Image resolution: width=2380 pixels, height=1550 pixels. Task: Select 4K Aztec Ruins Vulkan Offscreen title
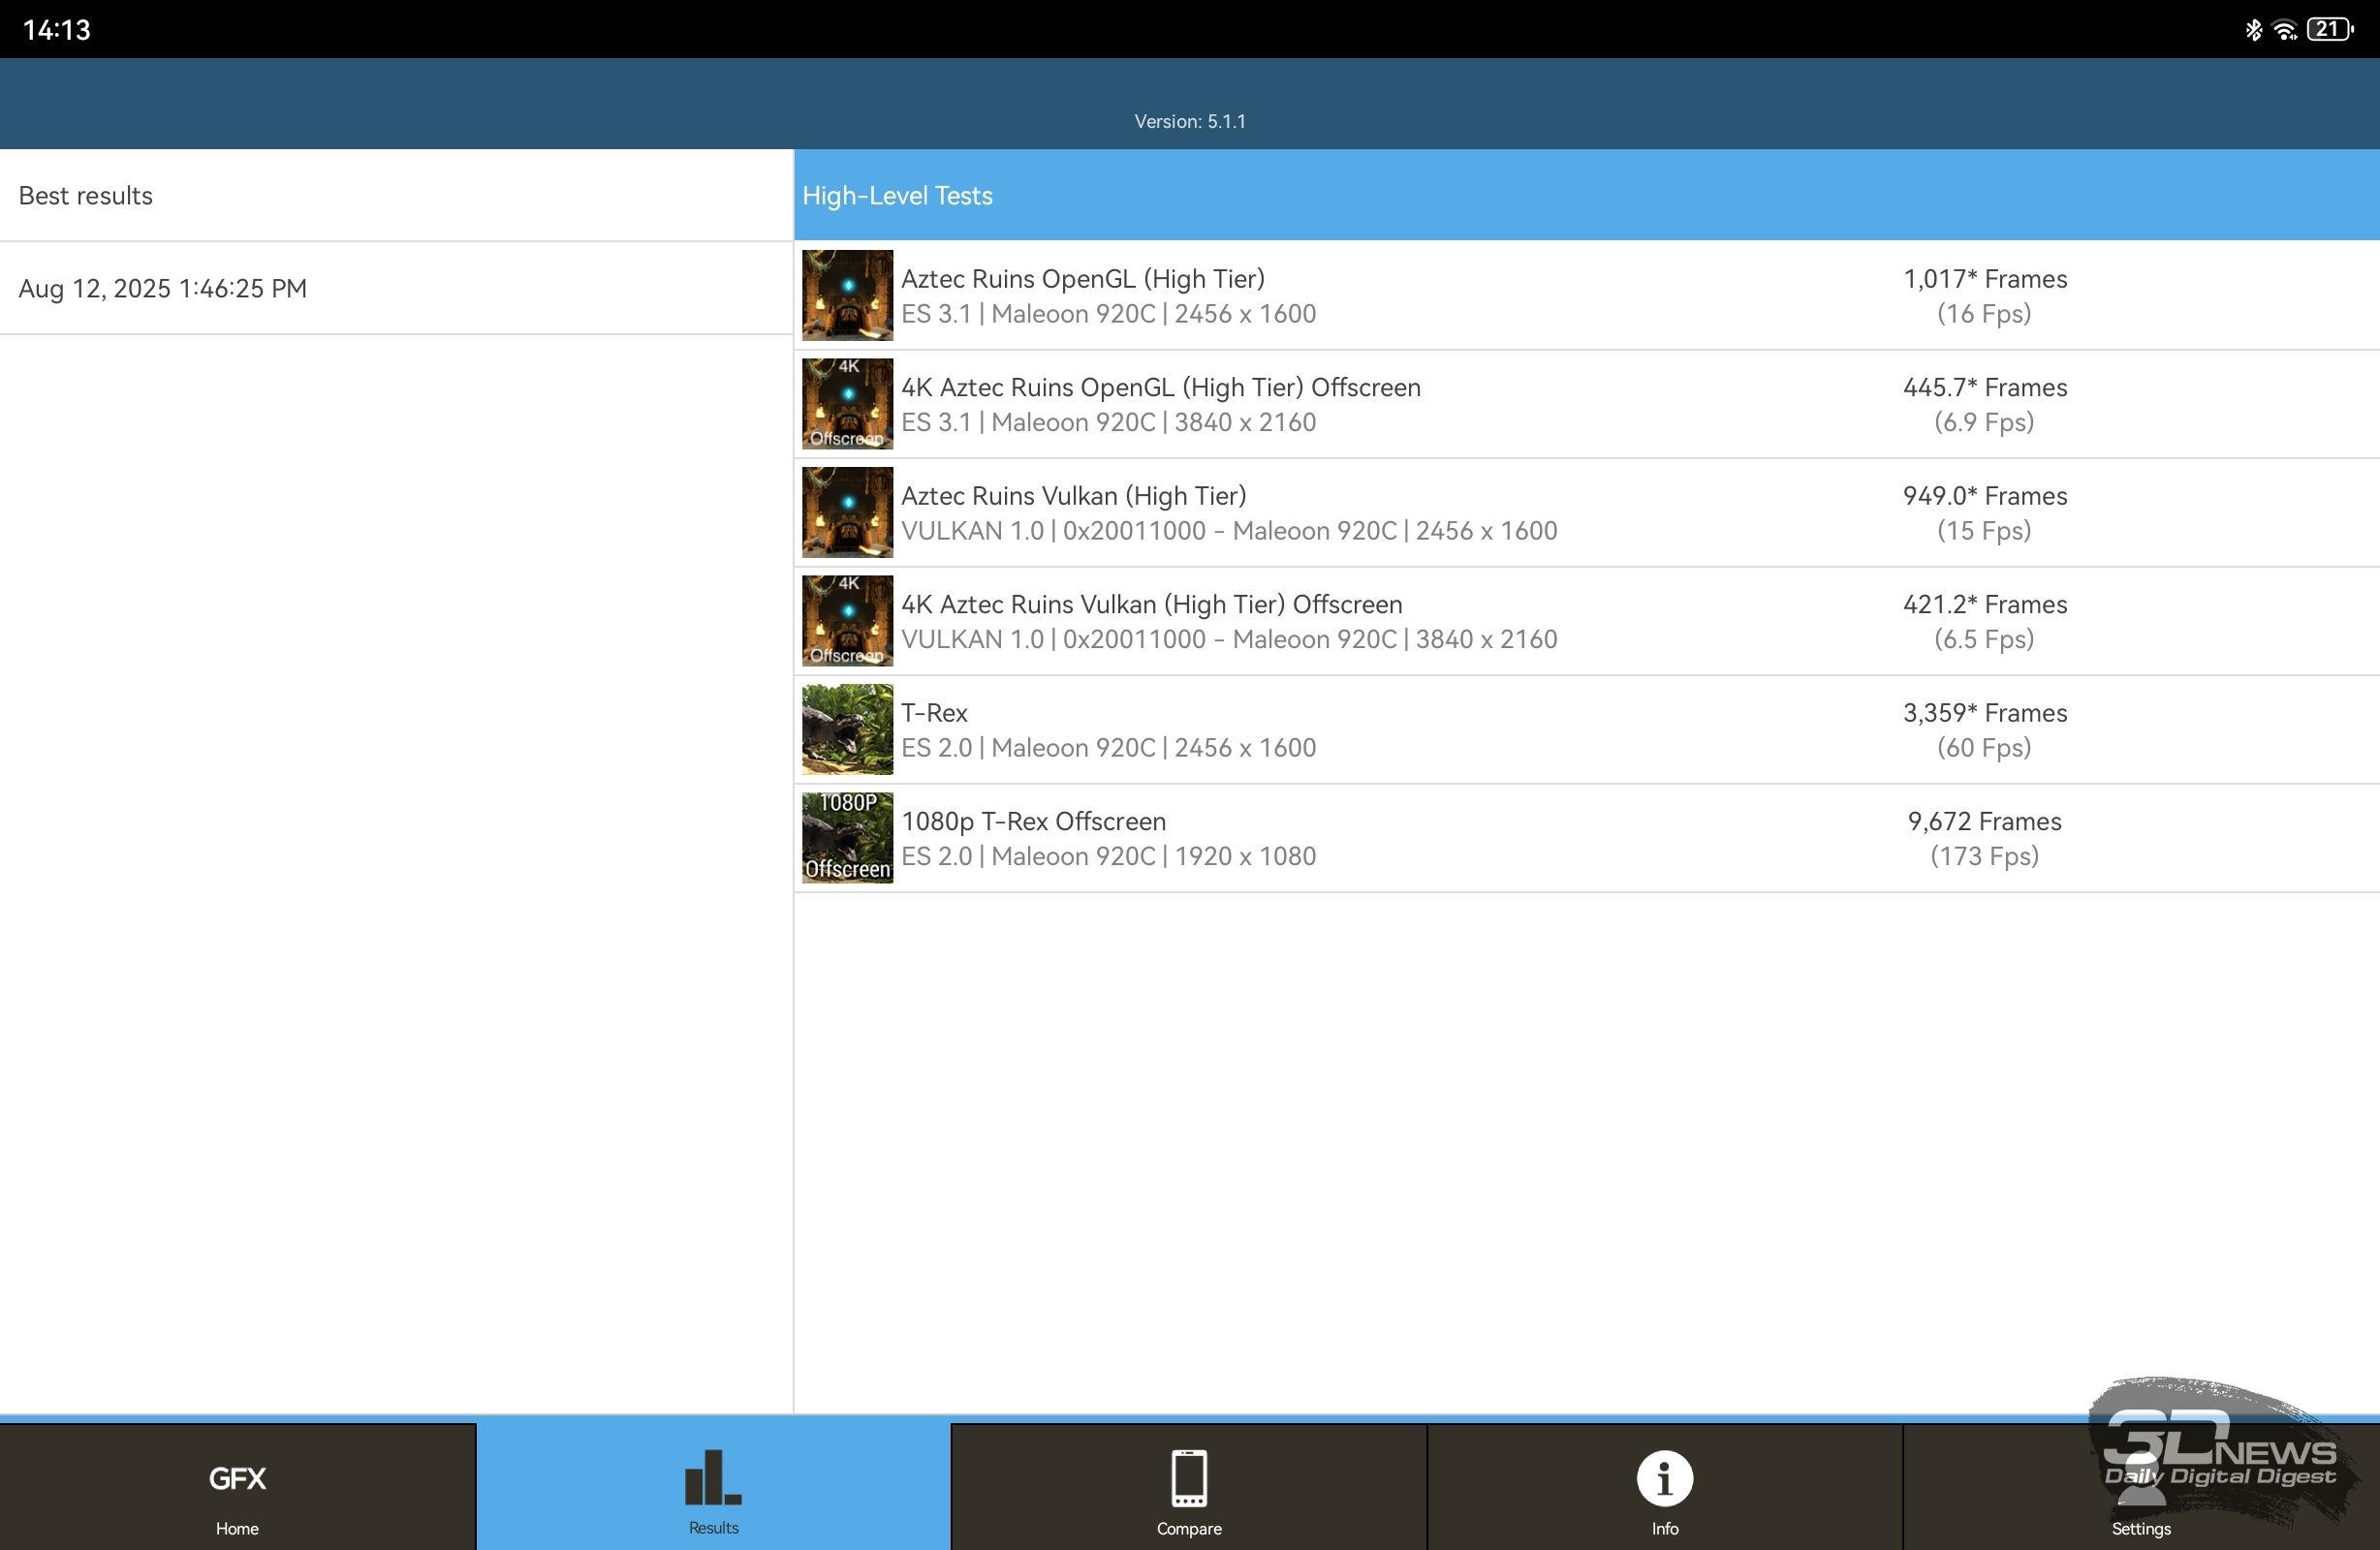pos(1152,604)
